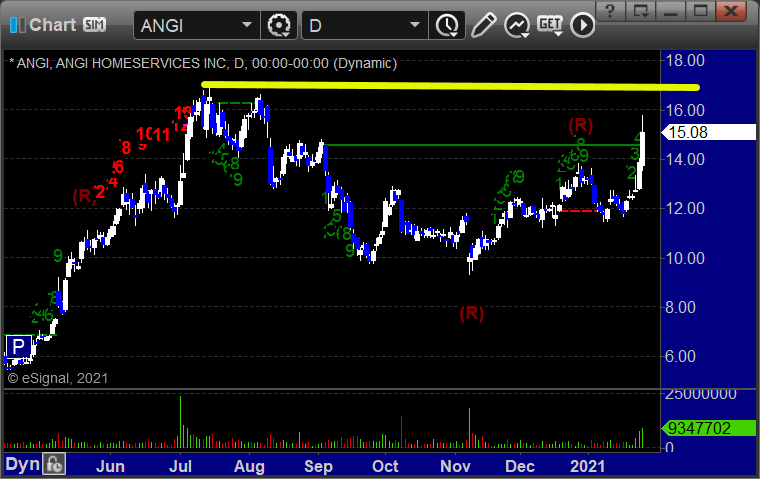Click the 14.00 price axis label
Screen dimensions: 760x479
pyautogui.click(x=685, y=160)
